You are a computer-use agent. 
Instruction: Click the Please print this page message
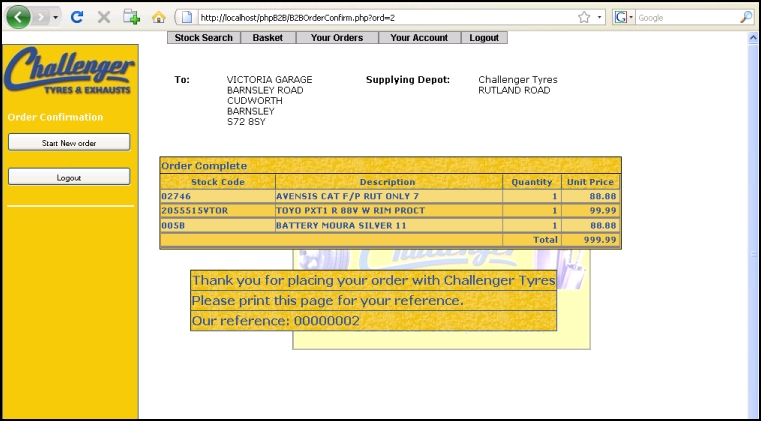click(x=328, y=301)
